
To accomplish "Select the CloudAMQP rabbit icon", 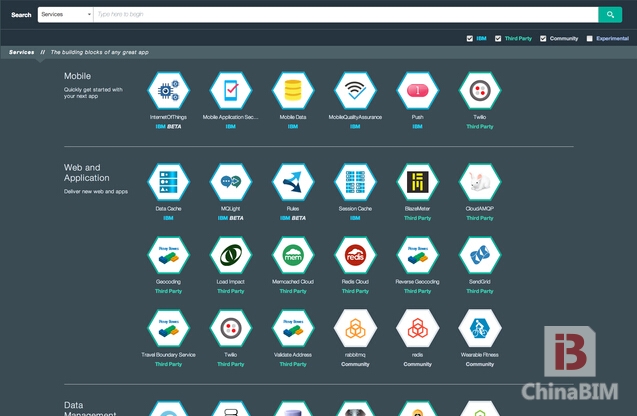I will (x=480, y=182).
